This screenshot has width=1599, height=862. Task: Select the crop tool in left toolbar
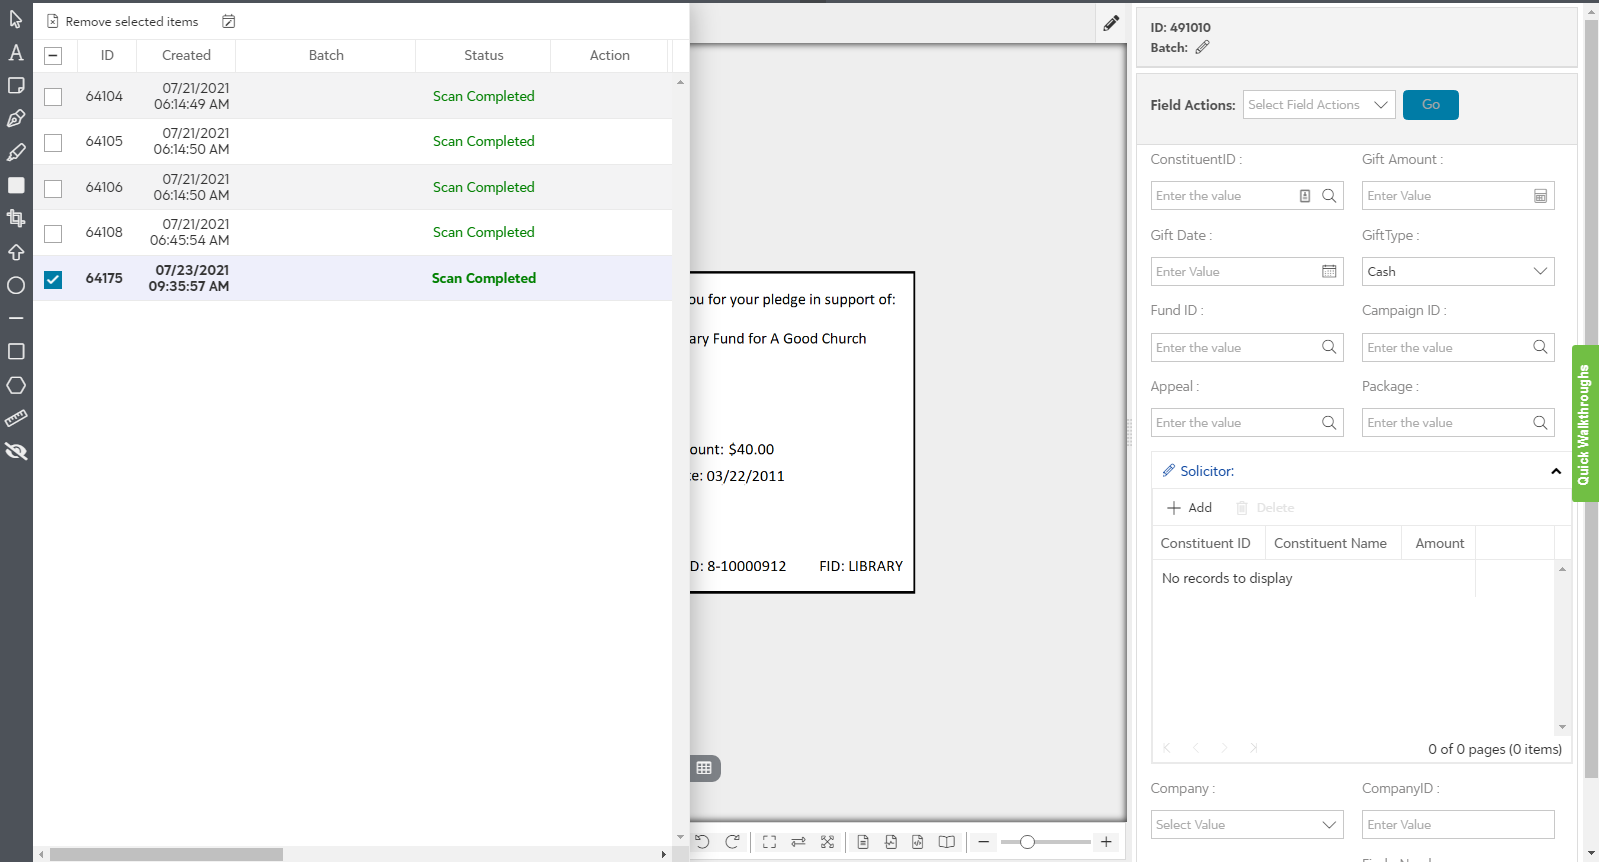[16, 218]
